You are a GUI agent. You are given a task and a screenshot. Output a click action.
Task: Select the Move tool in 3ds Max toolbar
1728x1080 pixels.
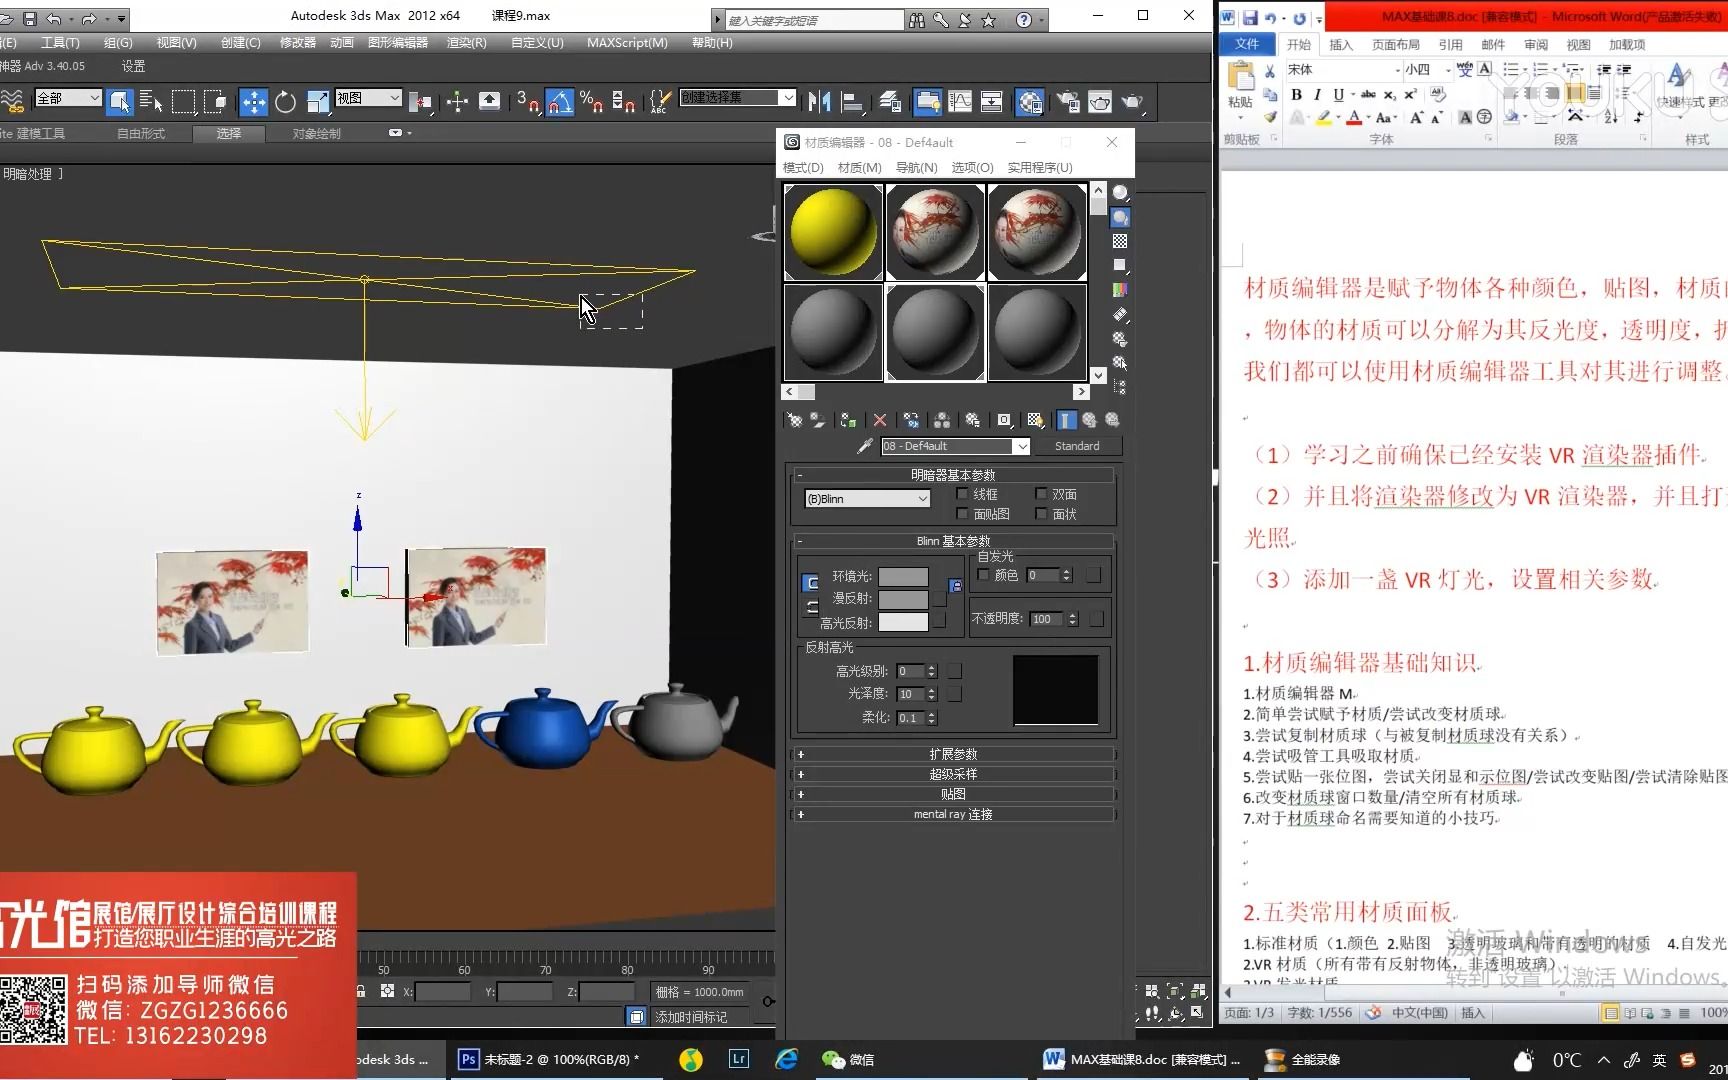click(254, 102)
